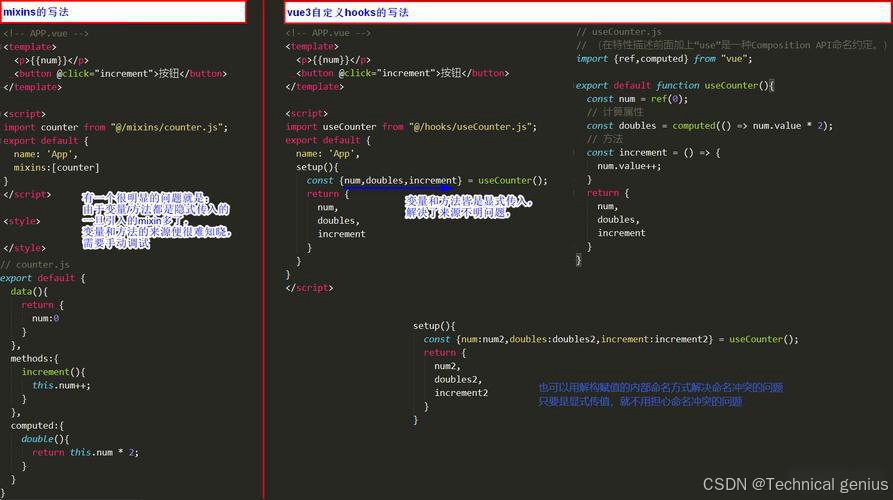Click the "export default function useCounter(){" line

pyautogui.click(x=675, y=85)
